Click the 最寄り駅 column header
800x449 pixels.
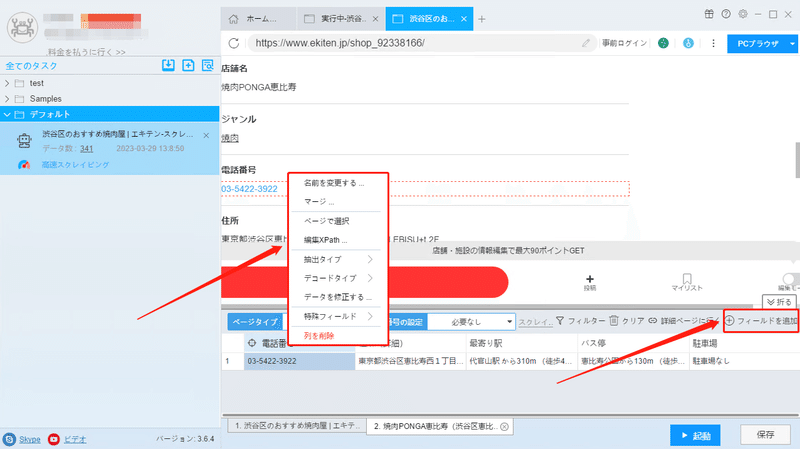522,343
